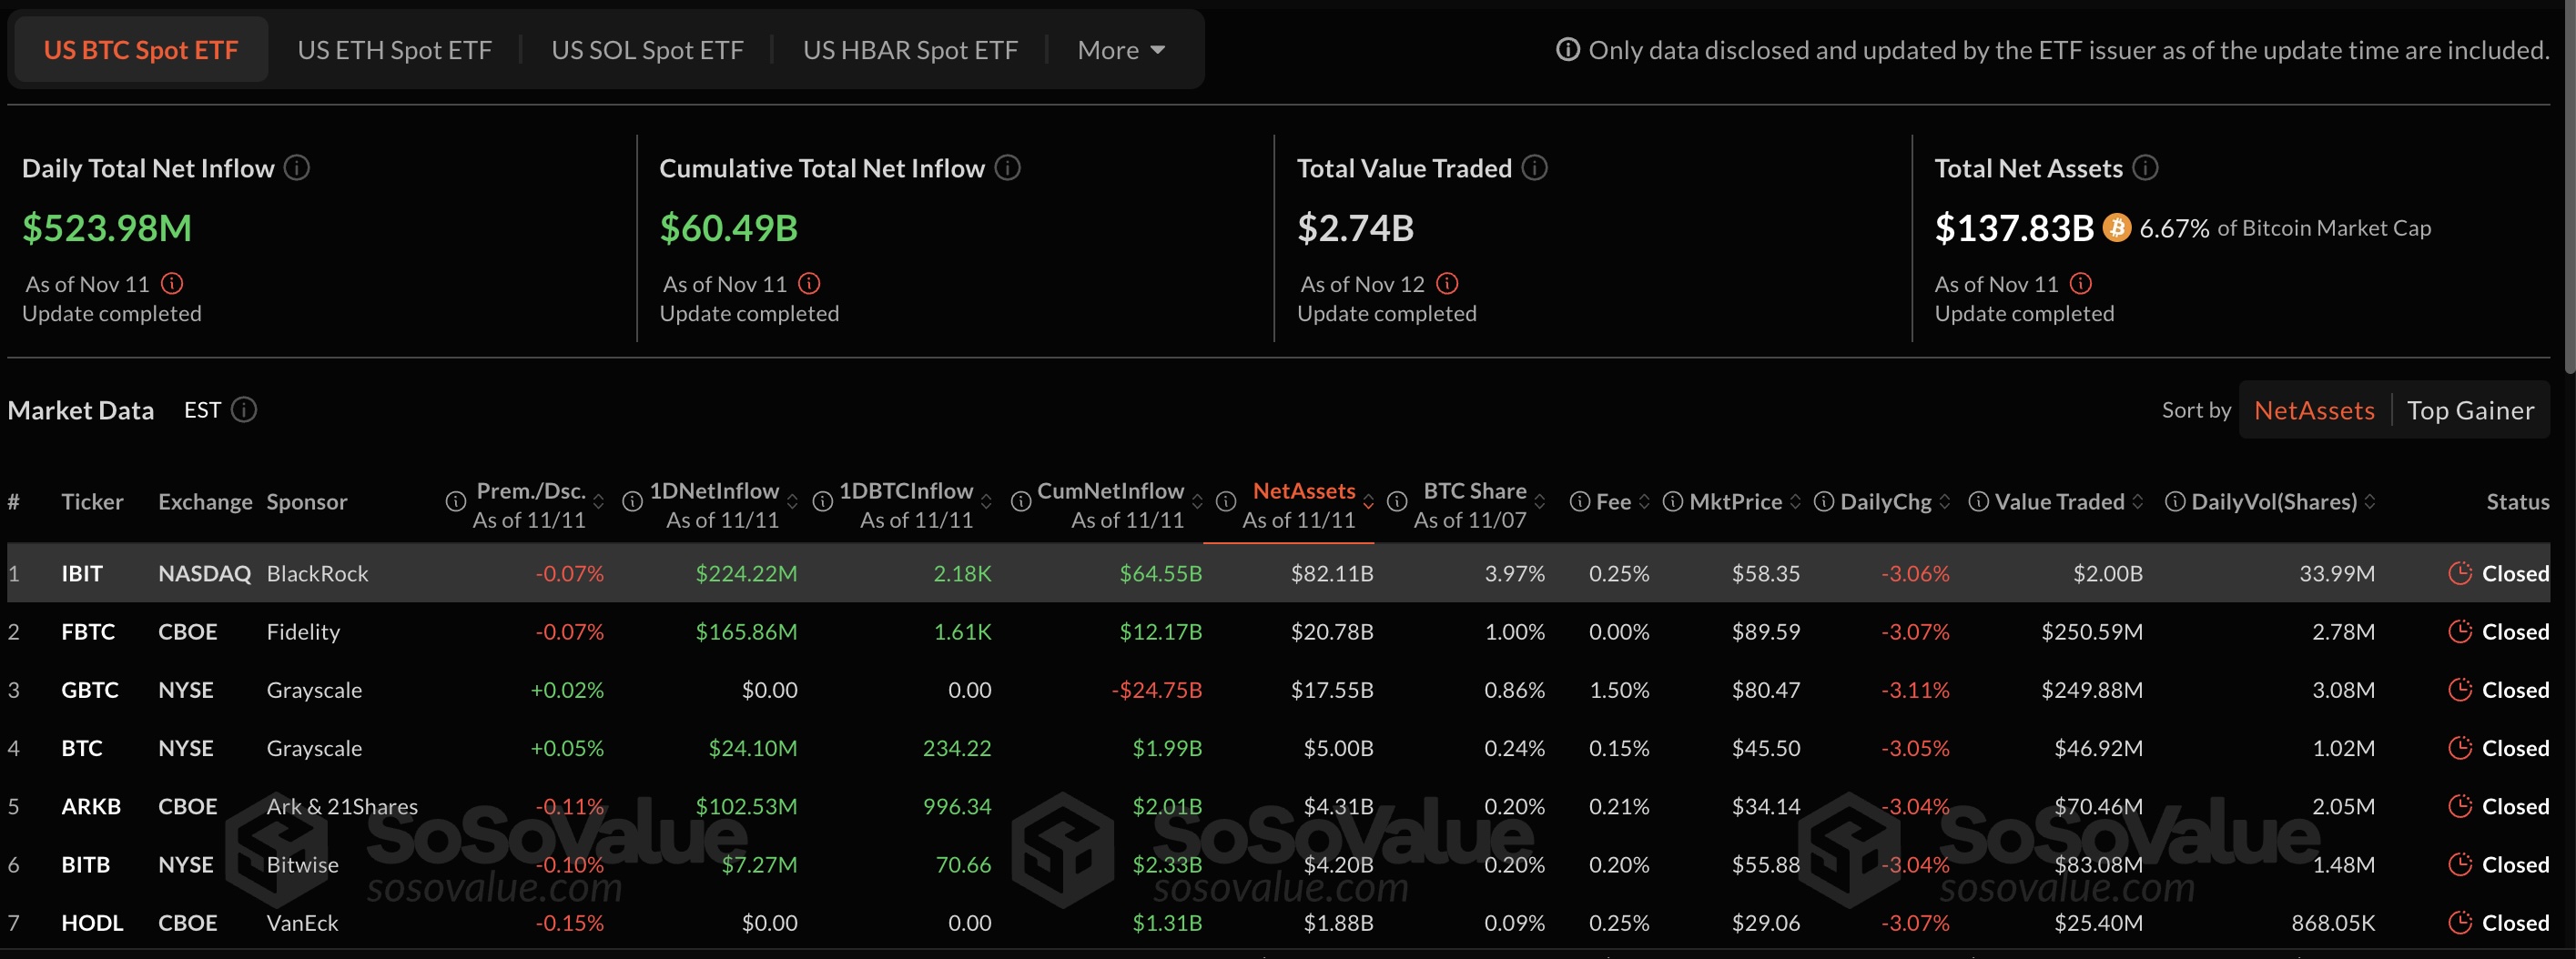This screenshot has height=959, width=2576.
Task: Select NetAssets as the sort option
Action: click(x=2314, y=410)
